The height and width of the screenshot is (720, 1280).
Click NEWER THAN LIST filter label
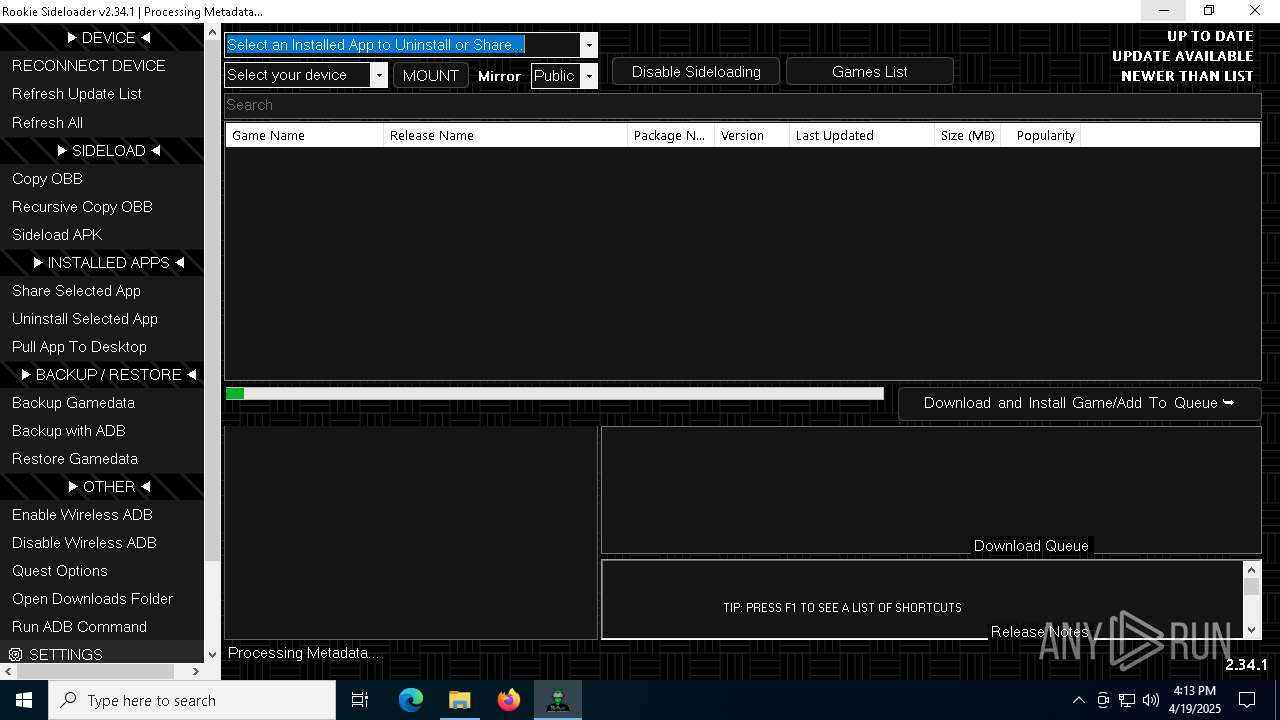[1186, 76]
